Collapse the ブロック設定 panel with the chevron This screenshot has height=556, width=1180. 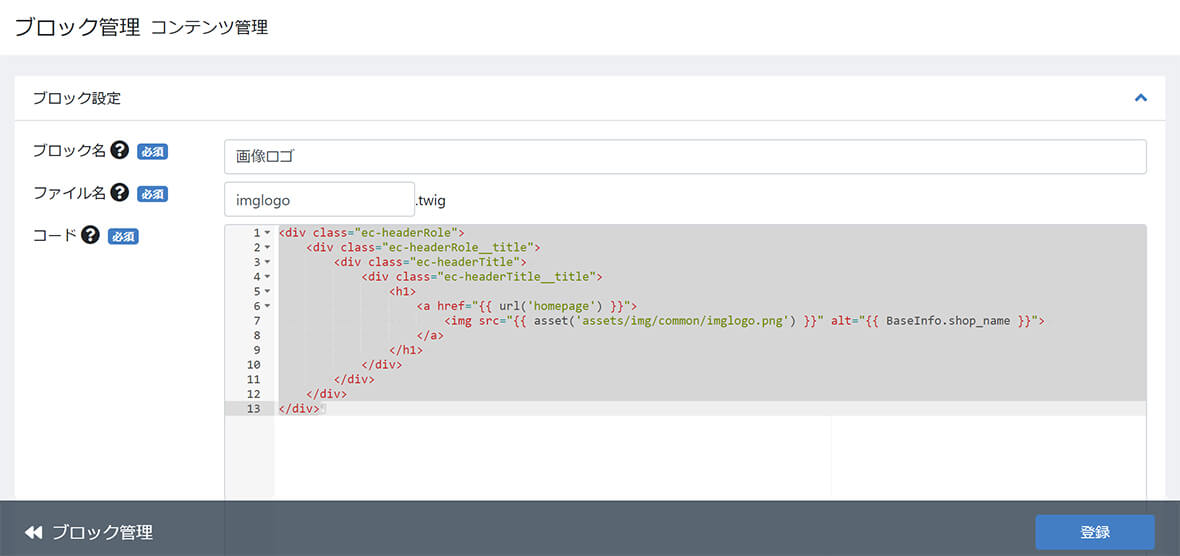pos(1140,98)
